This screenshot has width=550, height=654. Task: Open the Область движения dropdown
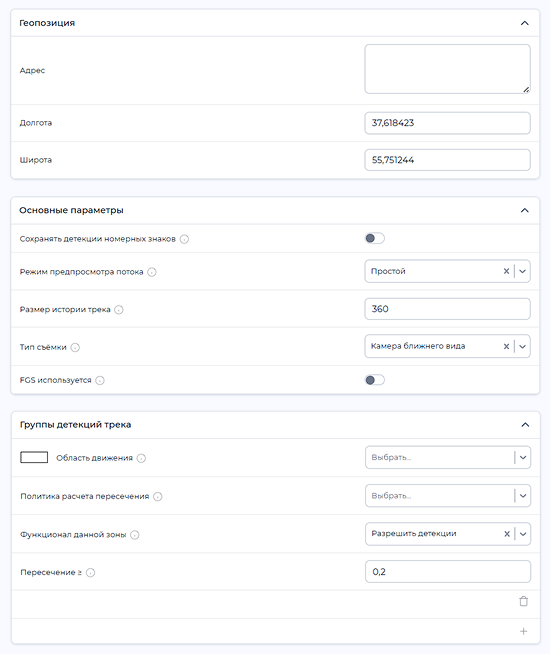click(x=448, y=458)
